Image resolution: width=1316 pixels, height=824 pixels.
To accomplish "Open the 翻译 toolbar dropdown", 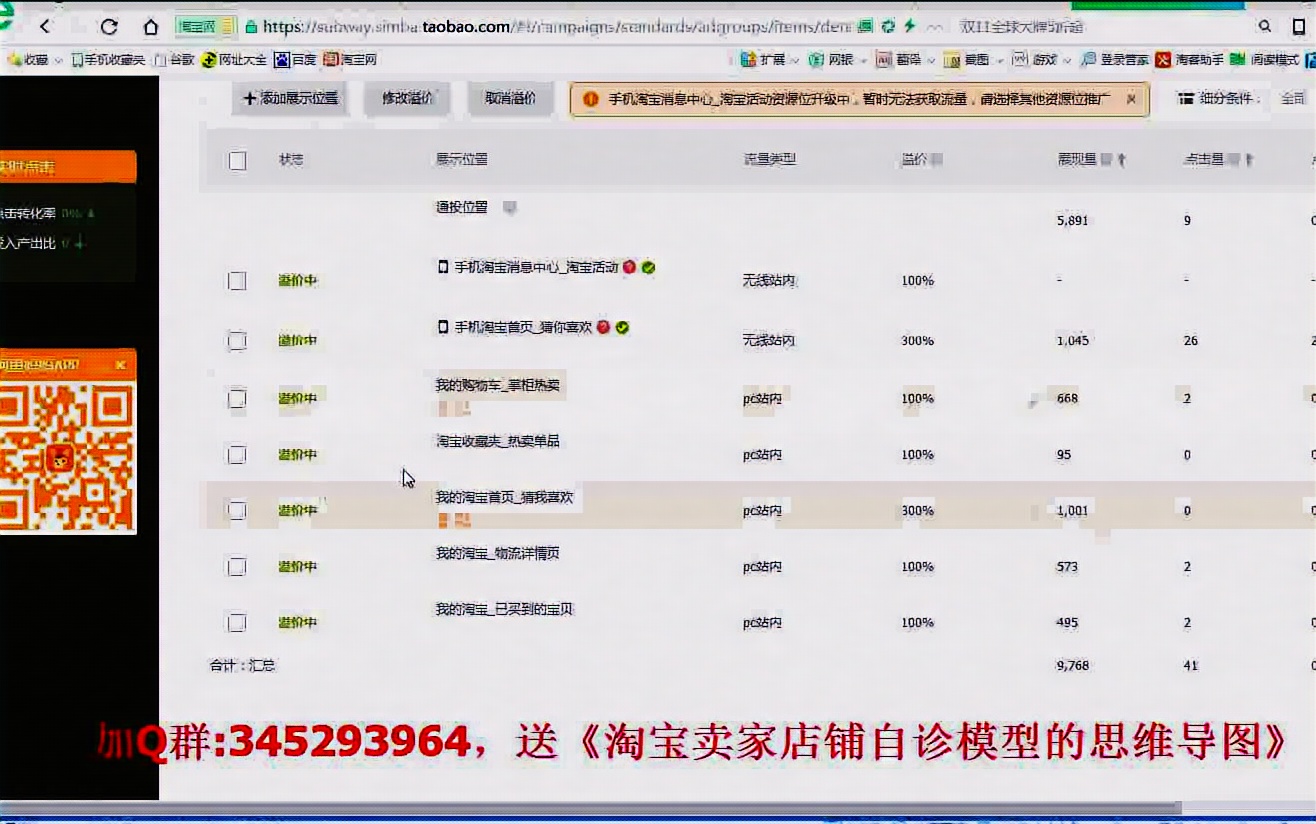I will [x=905, y=60].
